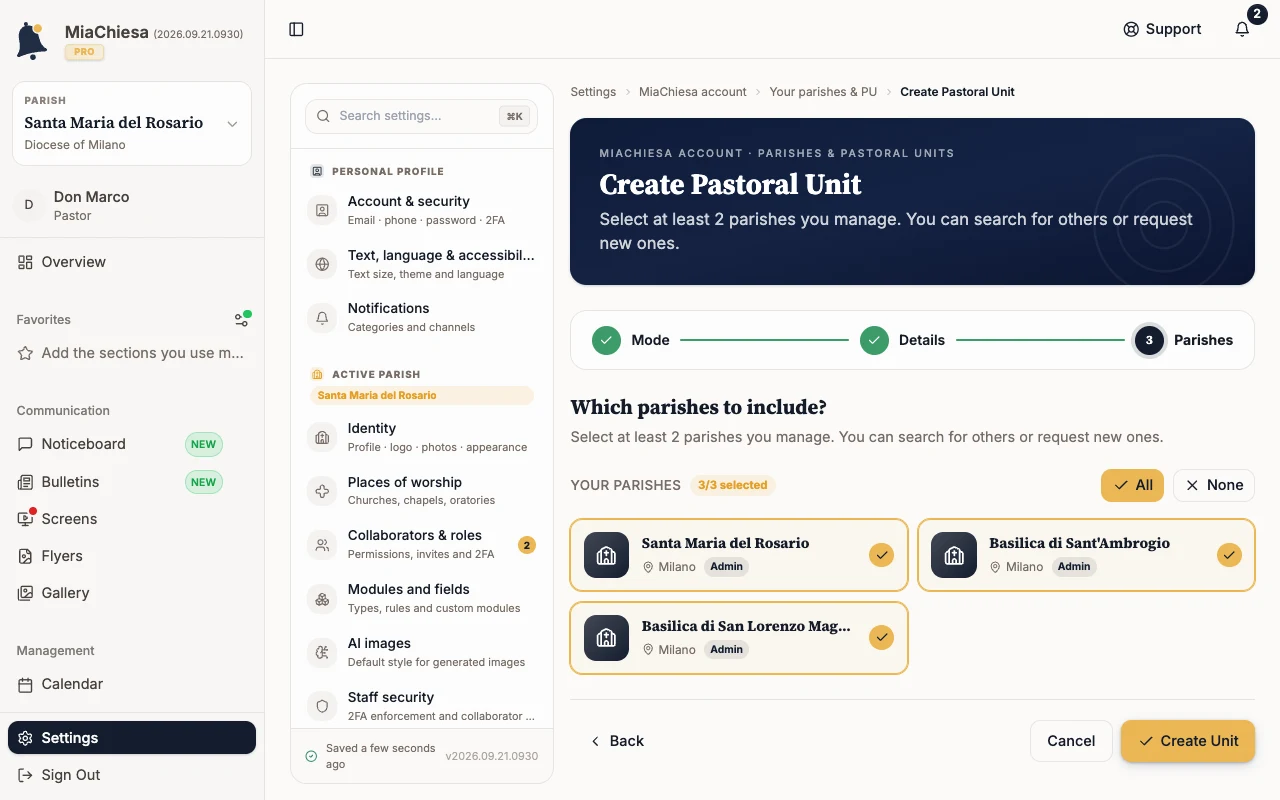1280x800 pixels.
Task: Focus the Search settings field
Action: (x=422, y=116)
